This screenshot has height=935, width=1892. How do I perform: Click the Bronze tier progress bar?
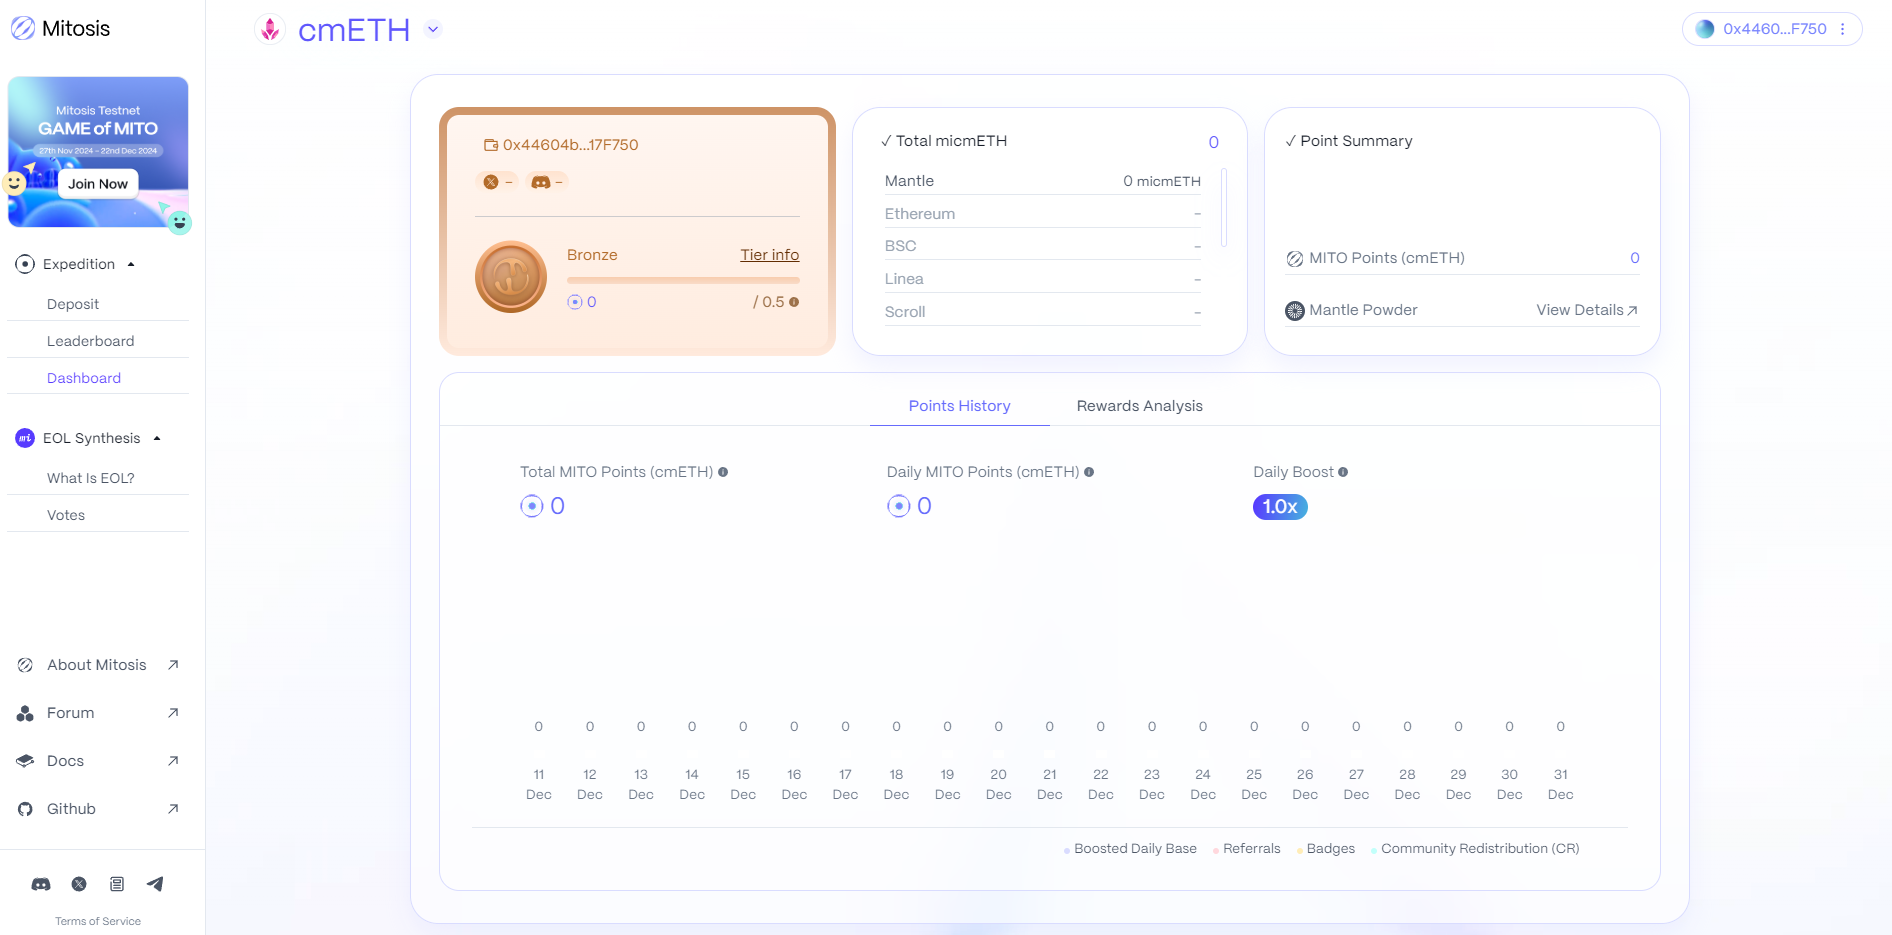click(683, 280)
